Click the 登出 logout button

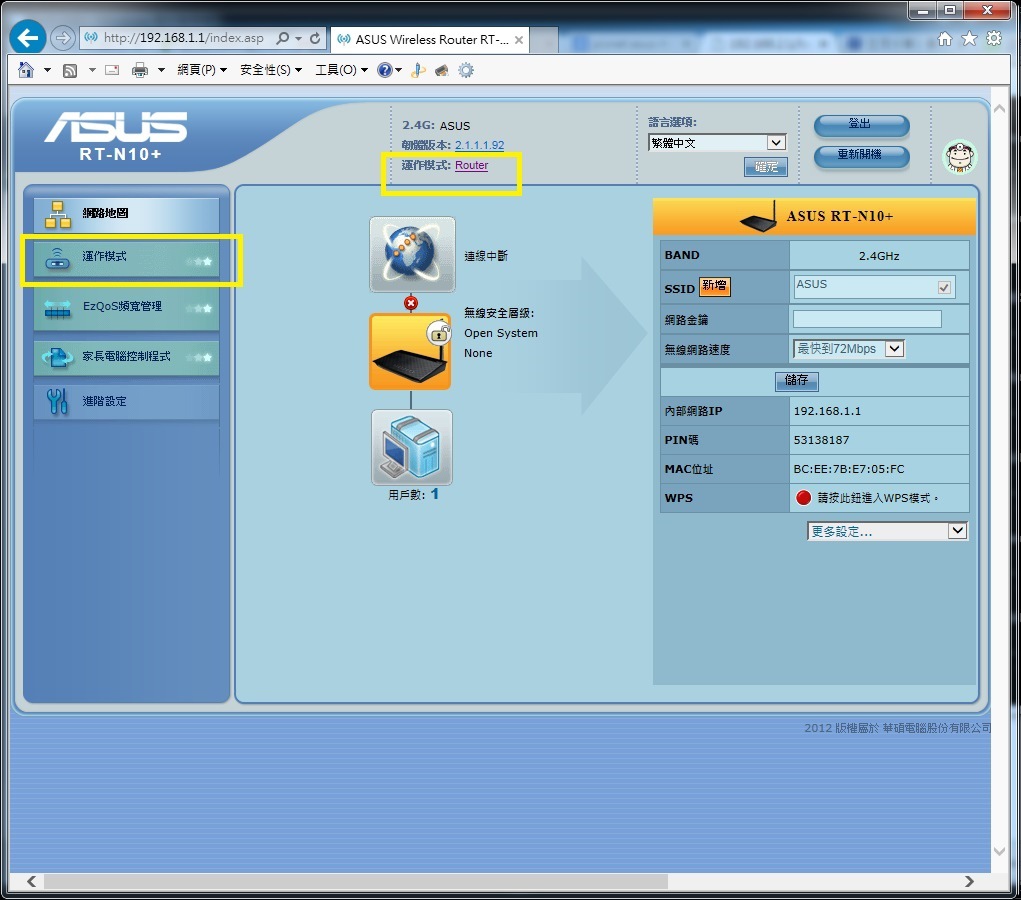(x=861, y=124)
